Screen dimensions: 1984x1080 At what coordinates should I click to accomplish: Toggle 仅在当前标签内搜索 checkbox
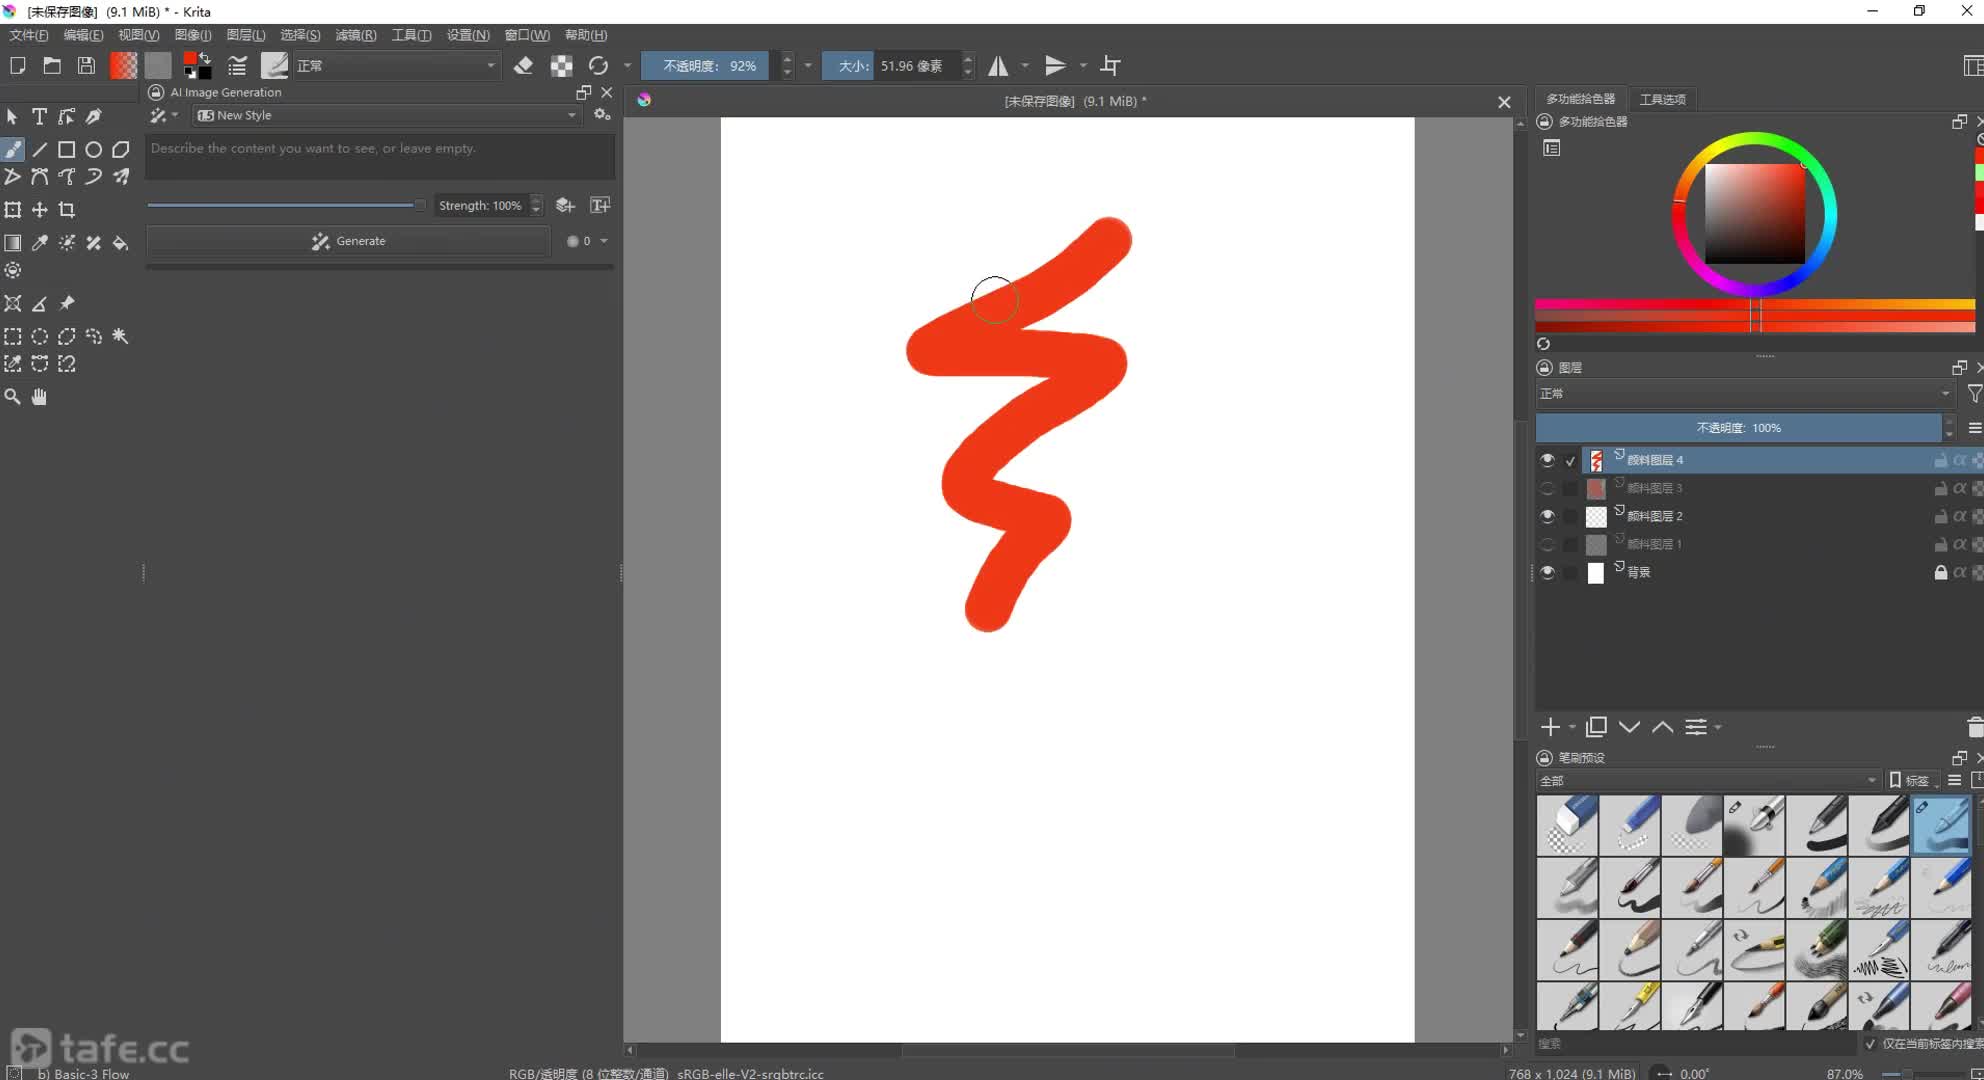[1870, 1043]
